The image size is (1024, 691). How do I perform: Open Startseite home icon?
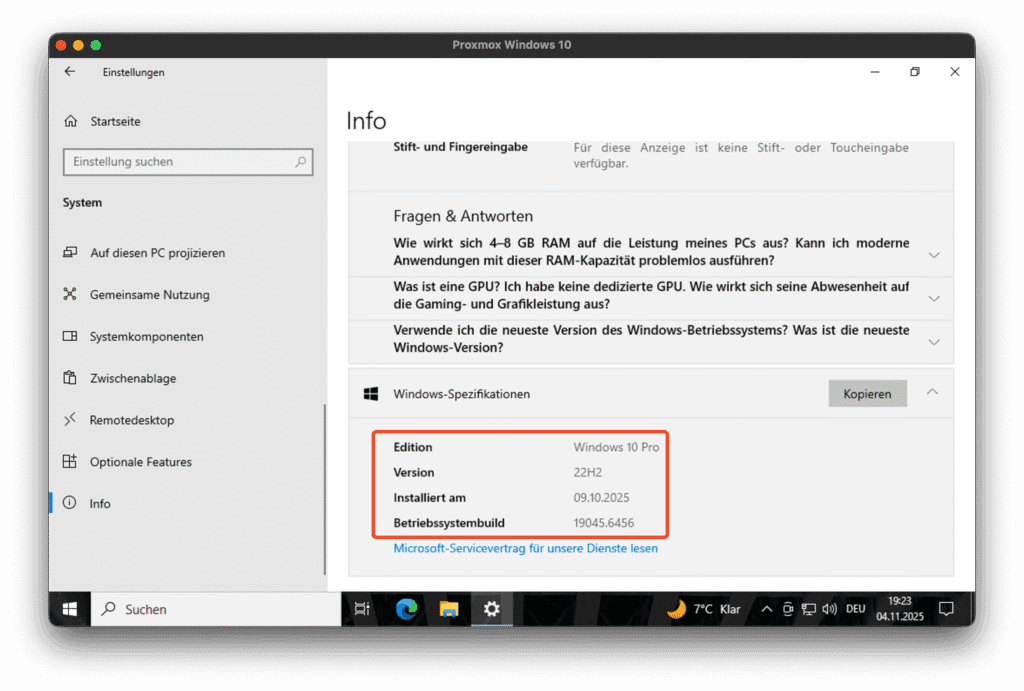[70, 121]
